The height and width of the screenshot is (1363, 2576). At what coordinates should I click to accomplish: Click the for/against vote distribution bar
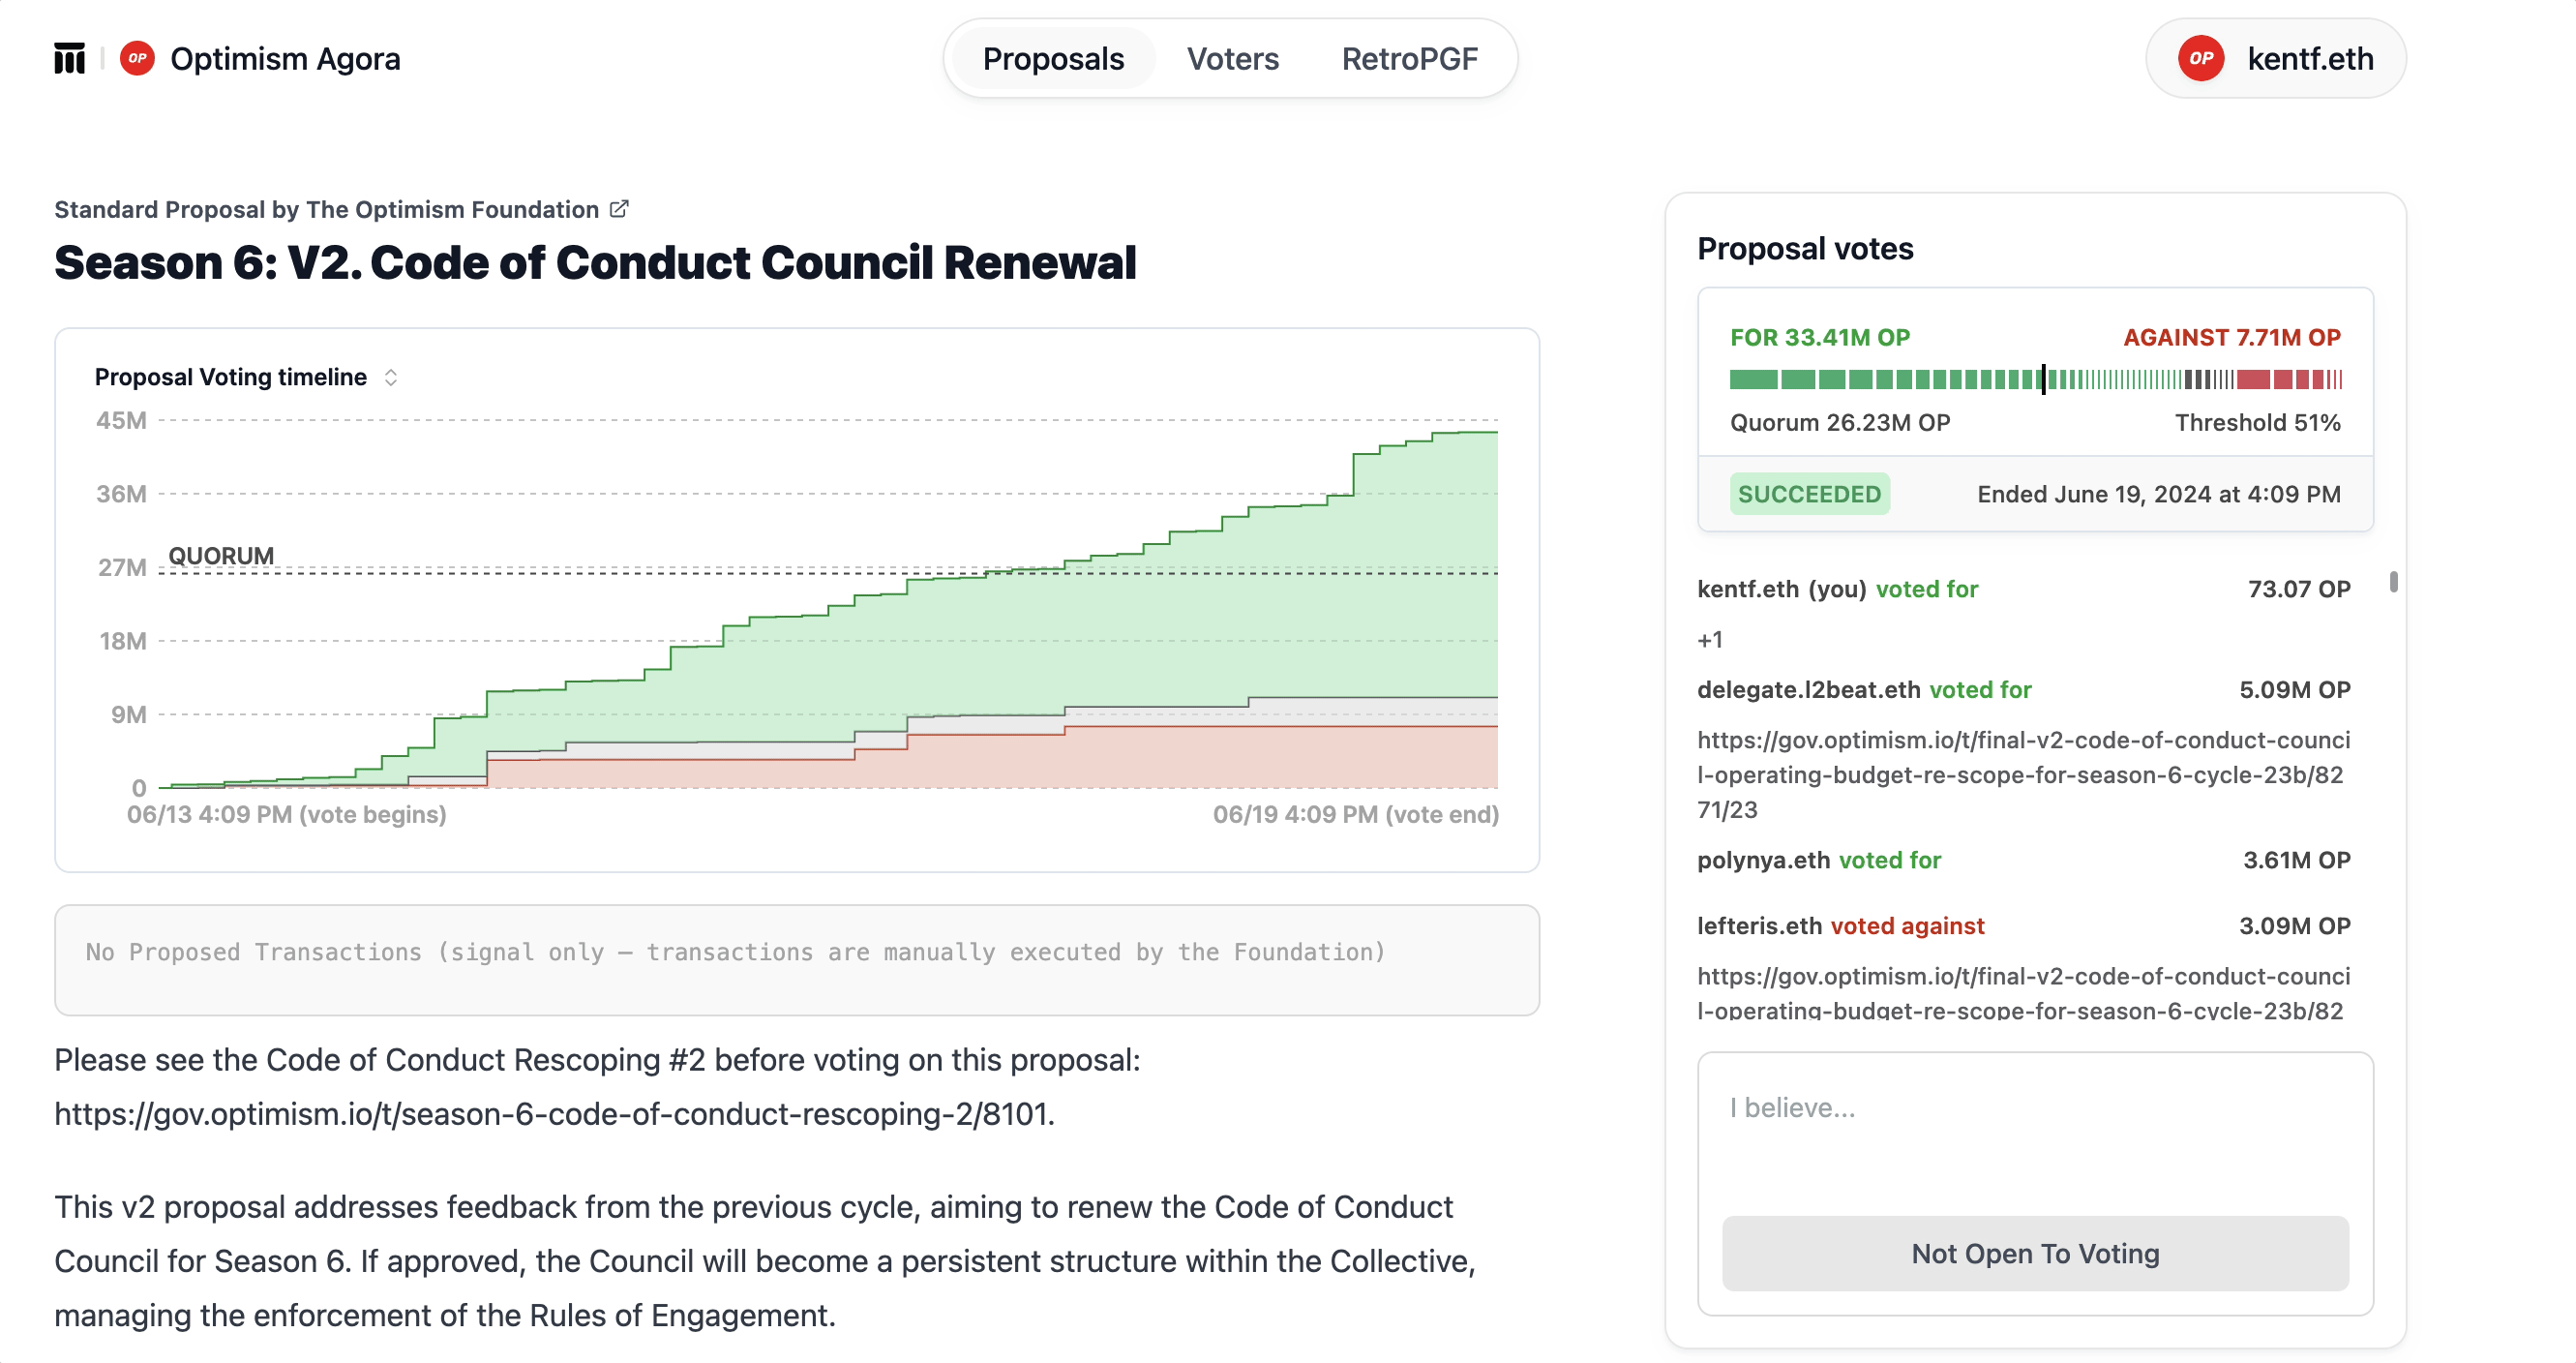(x=2034, y=379)
